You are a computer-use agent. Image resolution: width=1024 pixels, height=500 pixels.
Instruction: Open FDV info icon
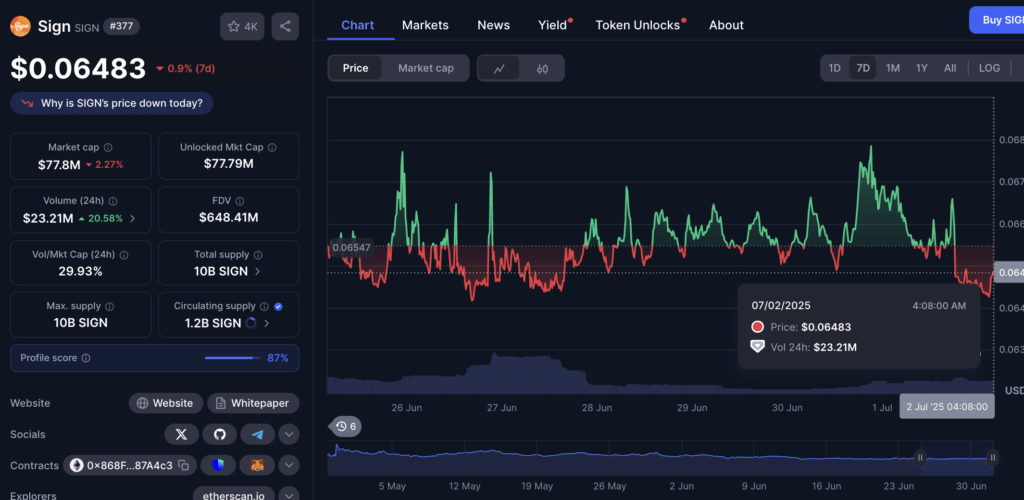tap(240, 201)
